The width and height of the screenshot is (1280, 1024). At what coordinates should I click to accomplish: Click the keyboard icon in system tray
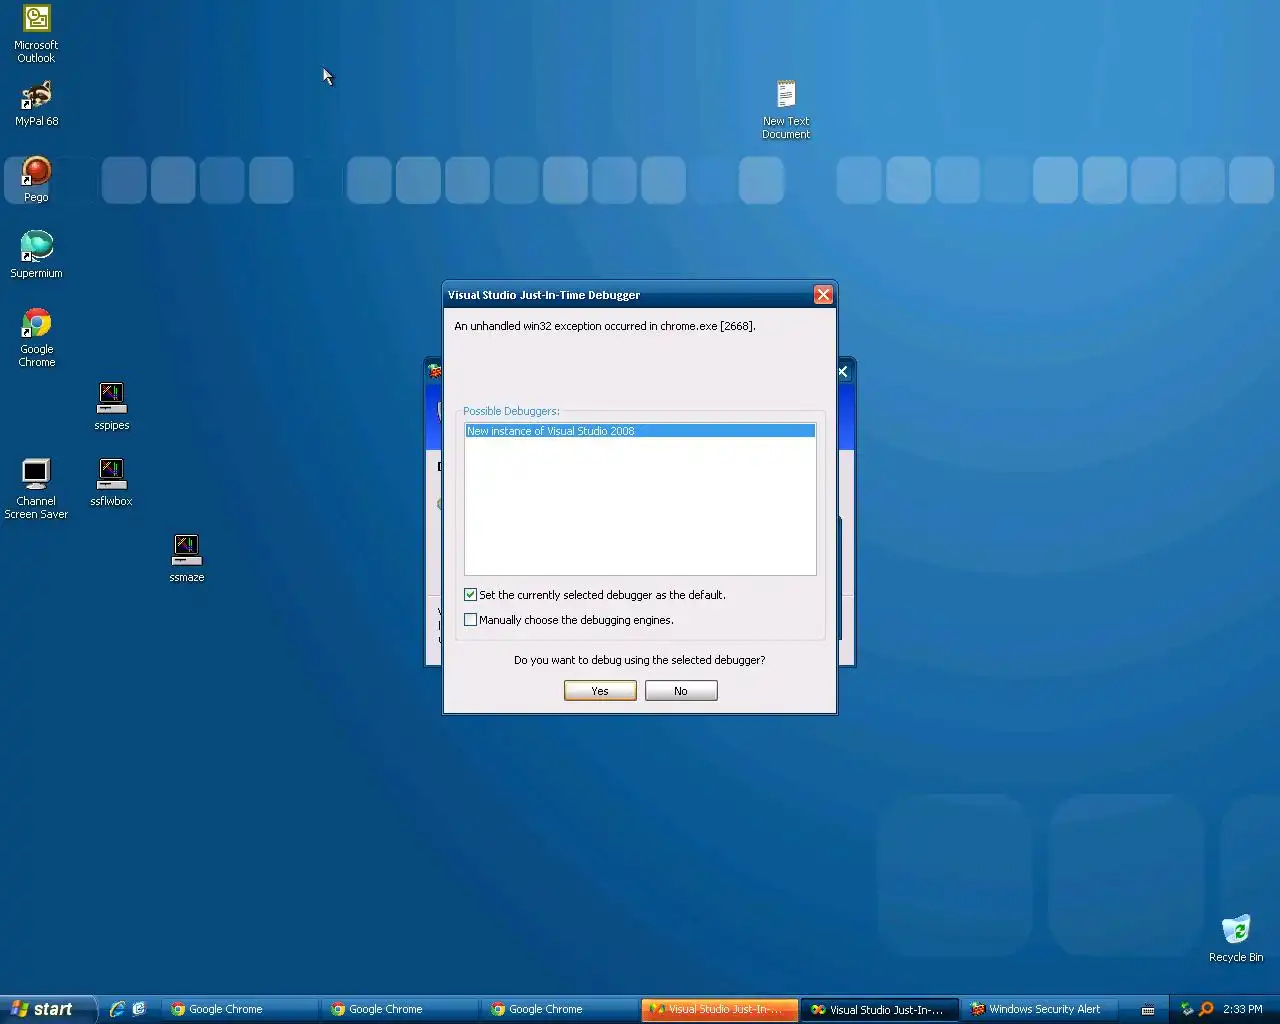click(x=1148, y=1010)
